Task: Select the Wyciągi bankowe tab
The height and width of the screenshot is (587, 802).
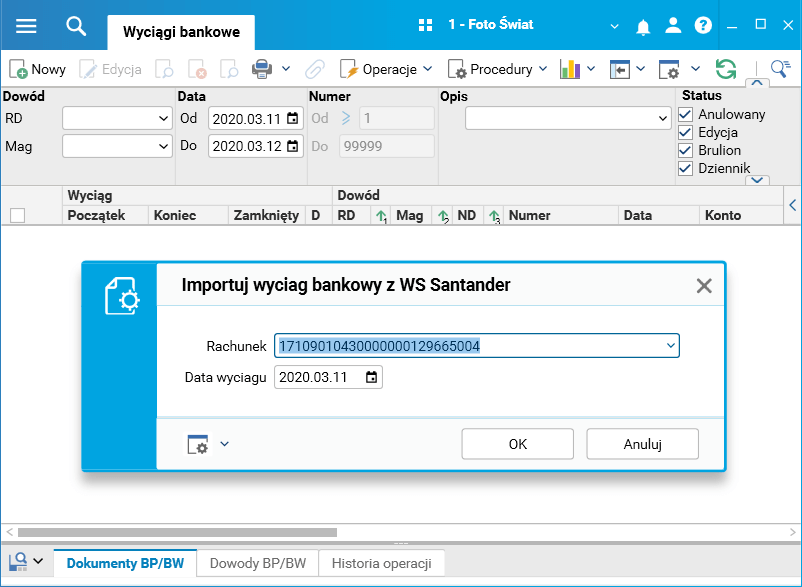Action: (181, 32)
